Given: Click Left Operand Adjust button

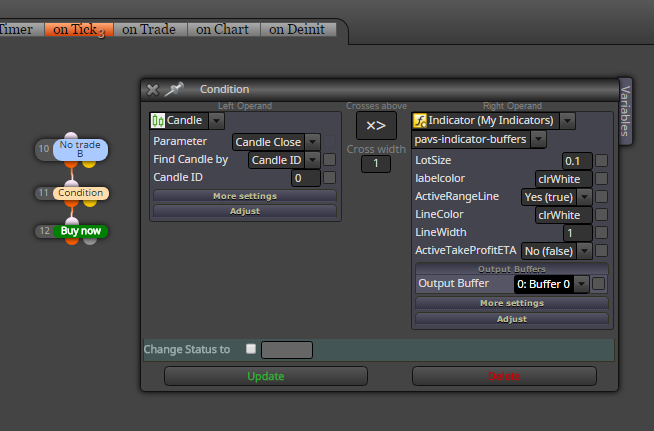Looking at the screenshot, I should [x=245, y=211].
